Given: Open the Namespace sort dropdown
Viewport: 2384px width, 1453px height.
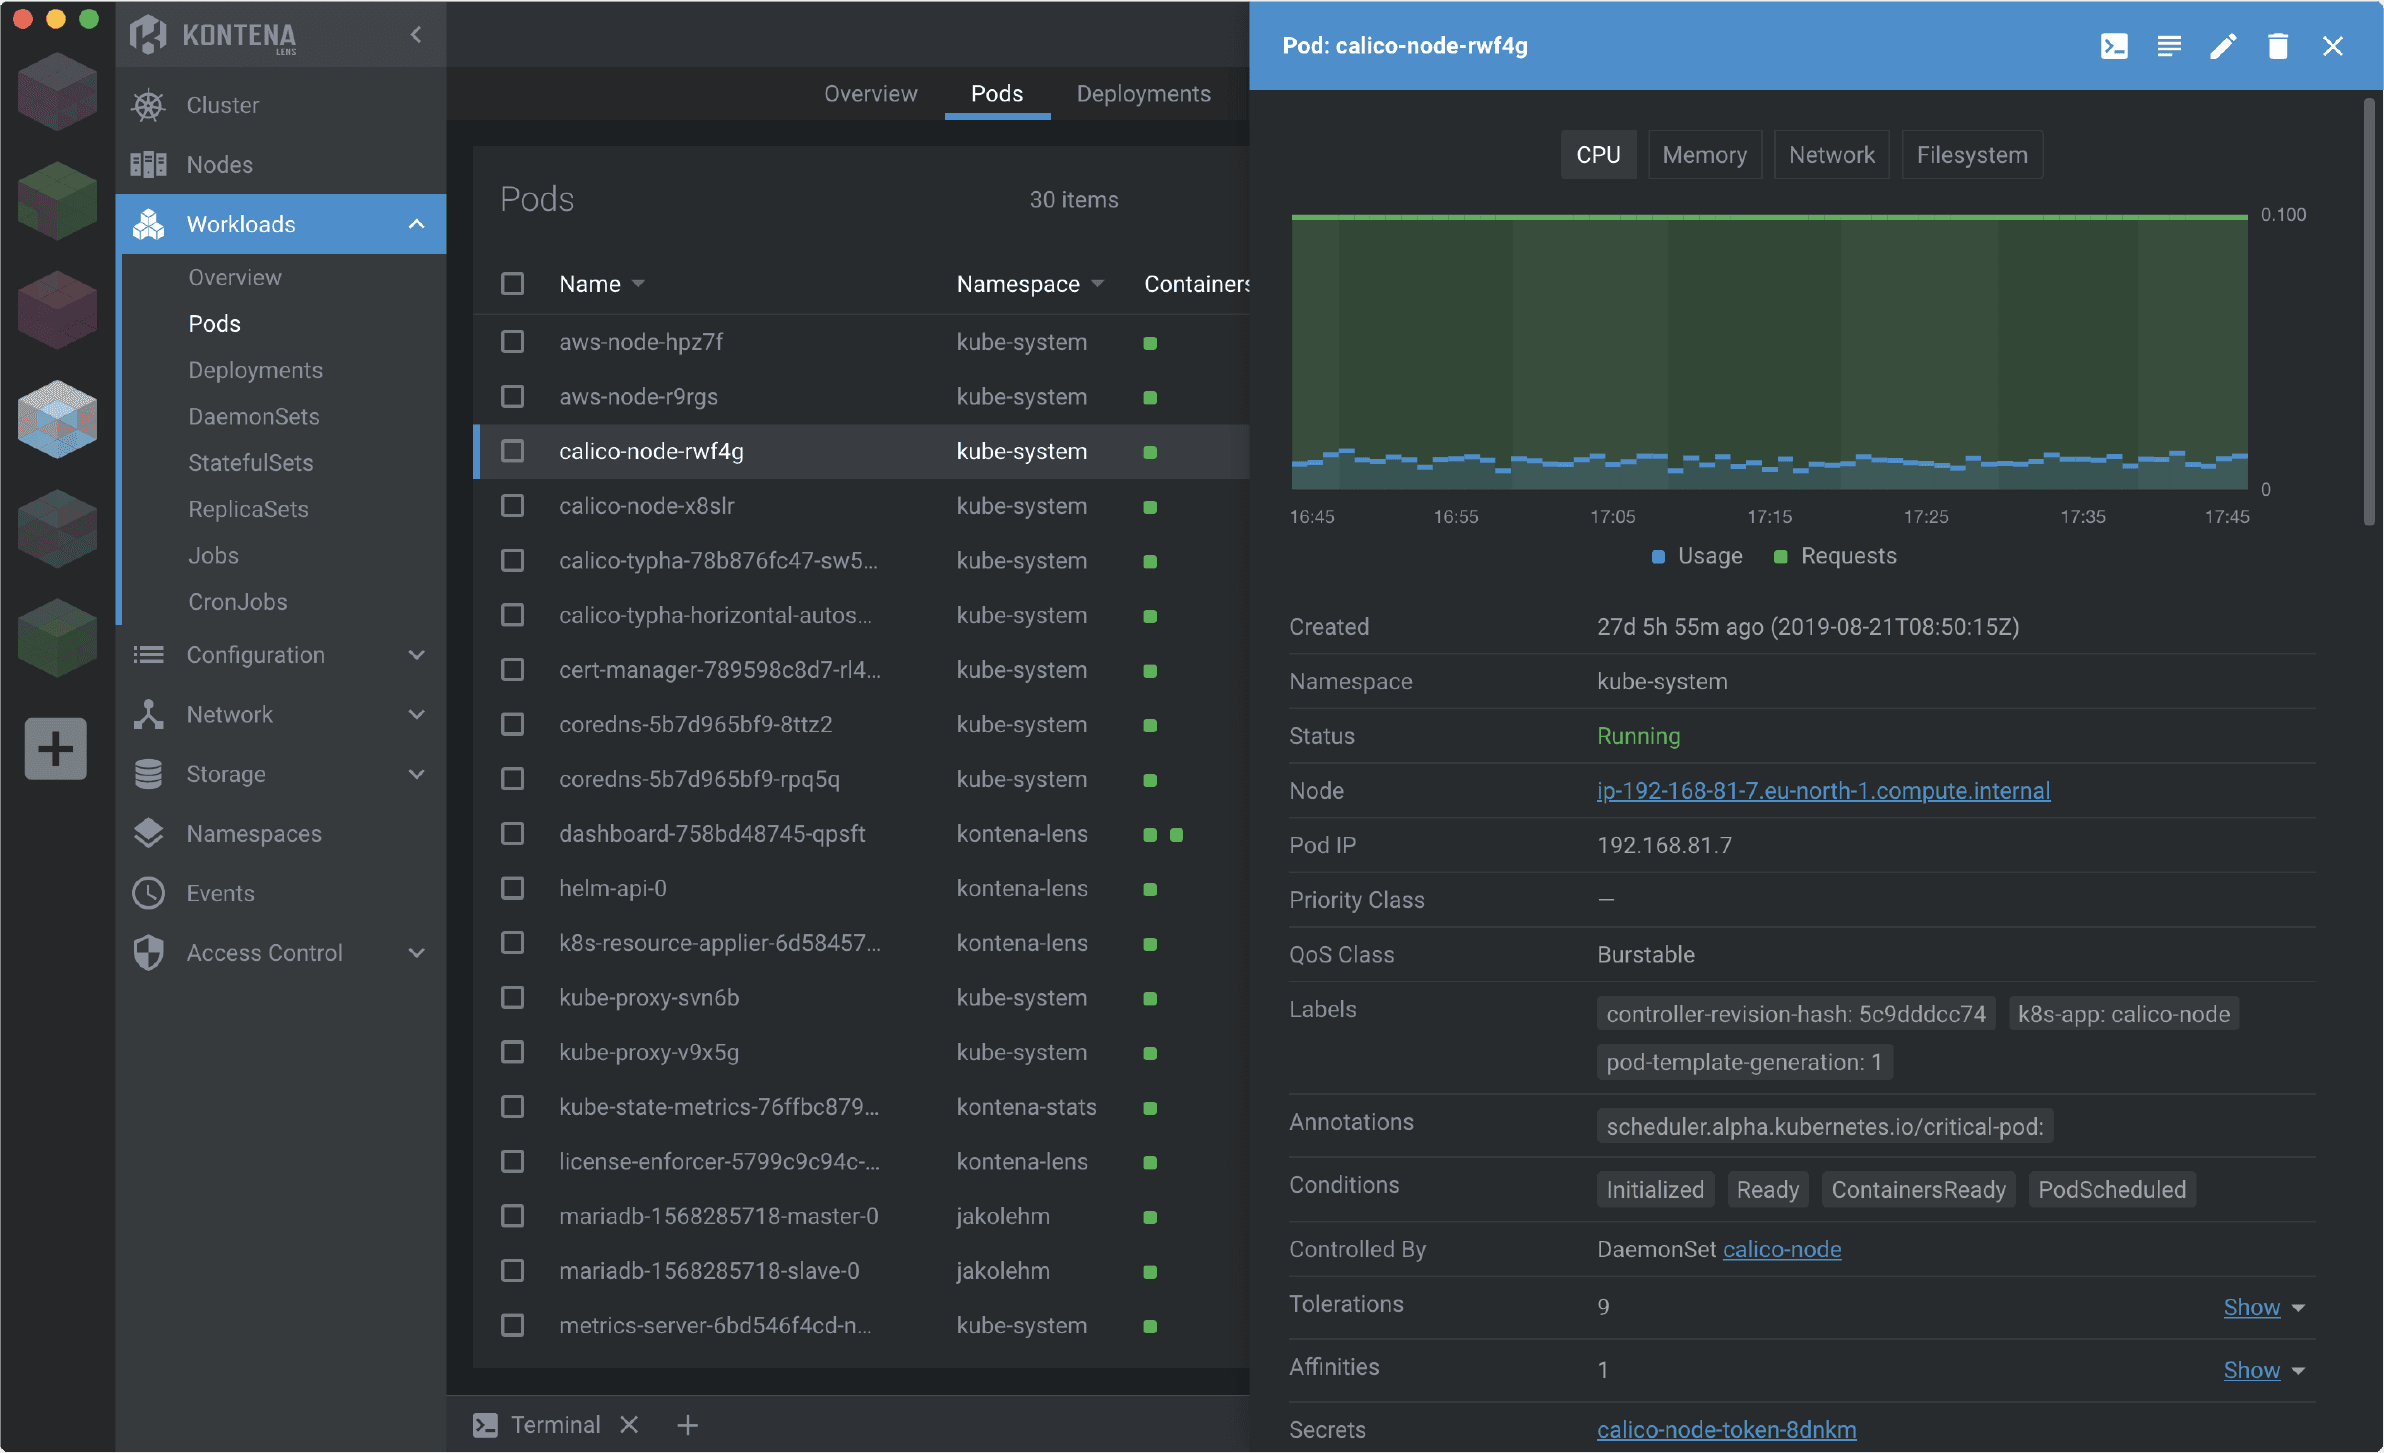Looking at the screenshot, I should (1097, 283).
